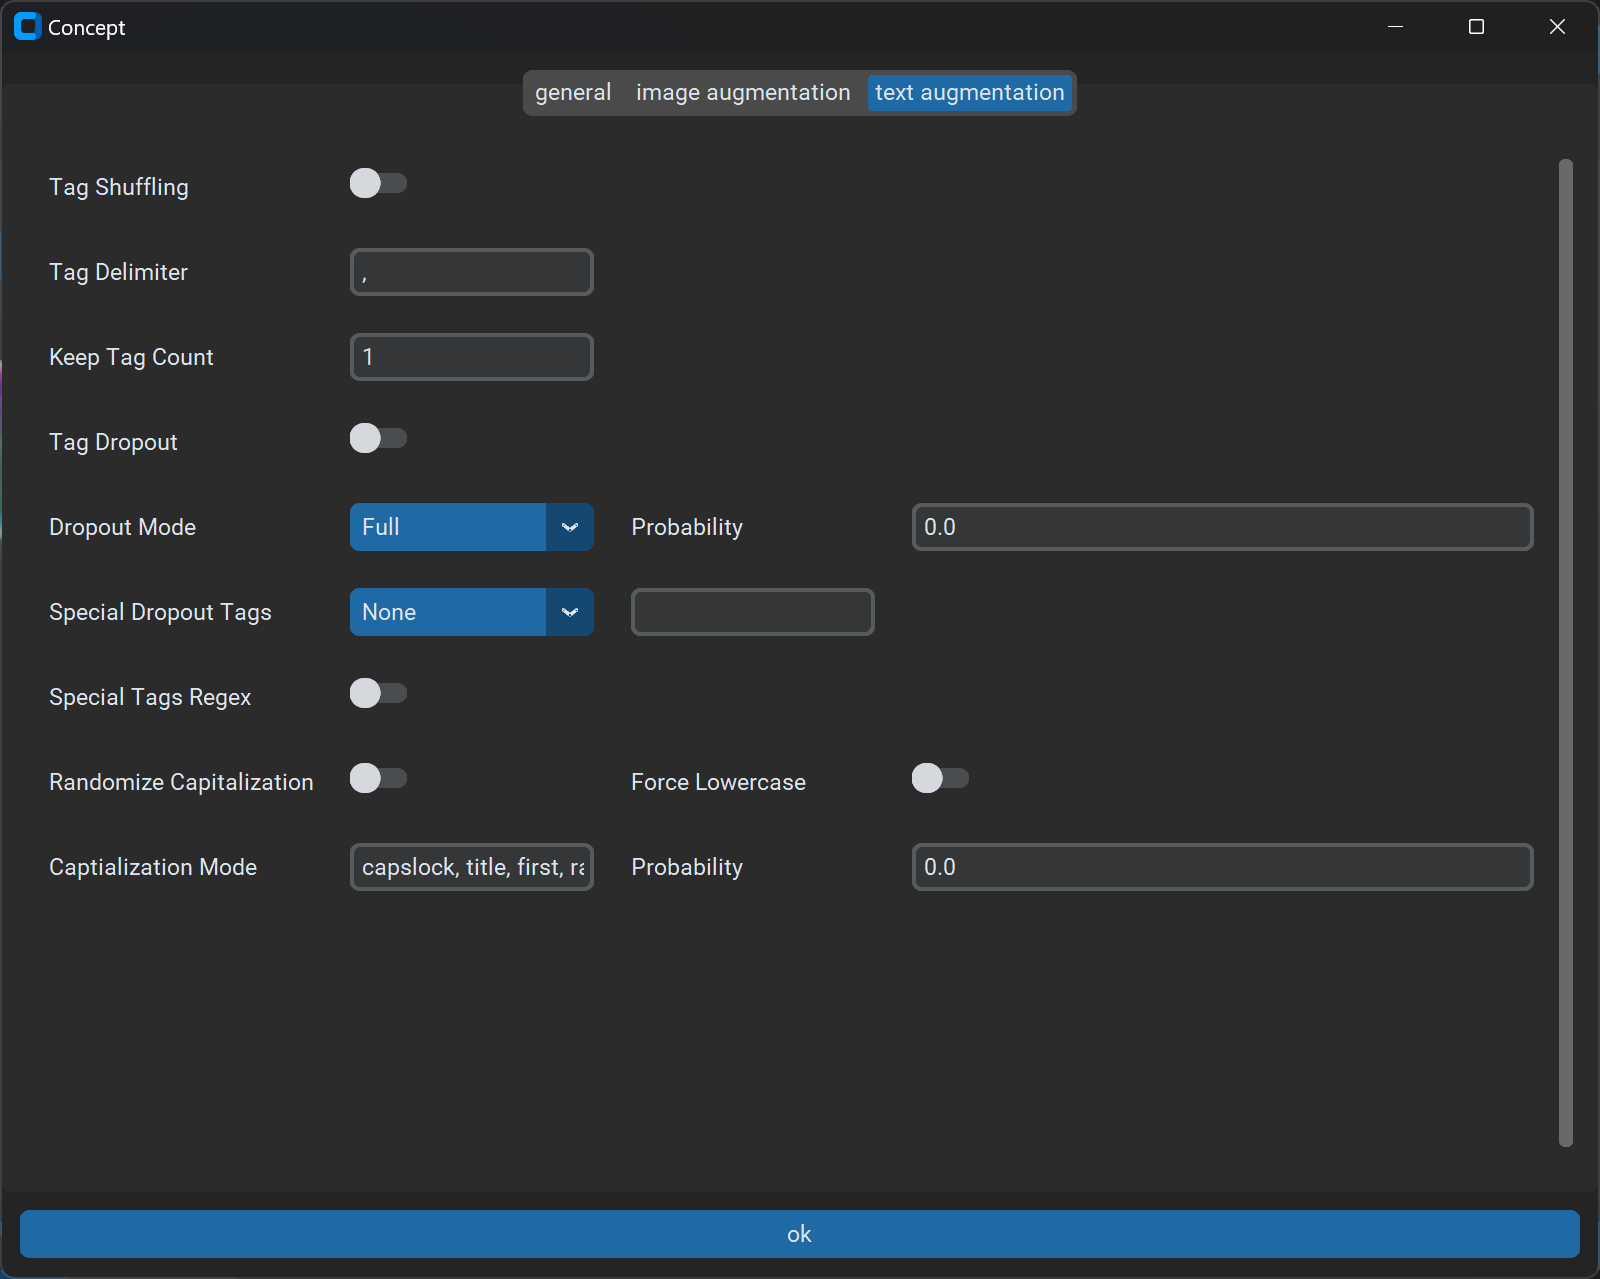The width and height of the screenshot is (1600, 1279).
Task: Open the Dropout Mode dropdown
Action: tap(448, 527)
